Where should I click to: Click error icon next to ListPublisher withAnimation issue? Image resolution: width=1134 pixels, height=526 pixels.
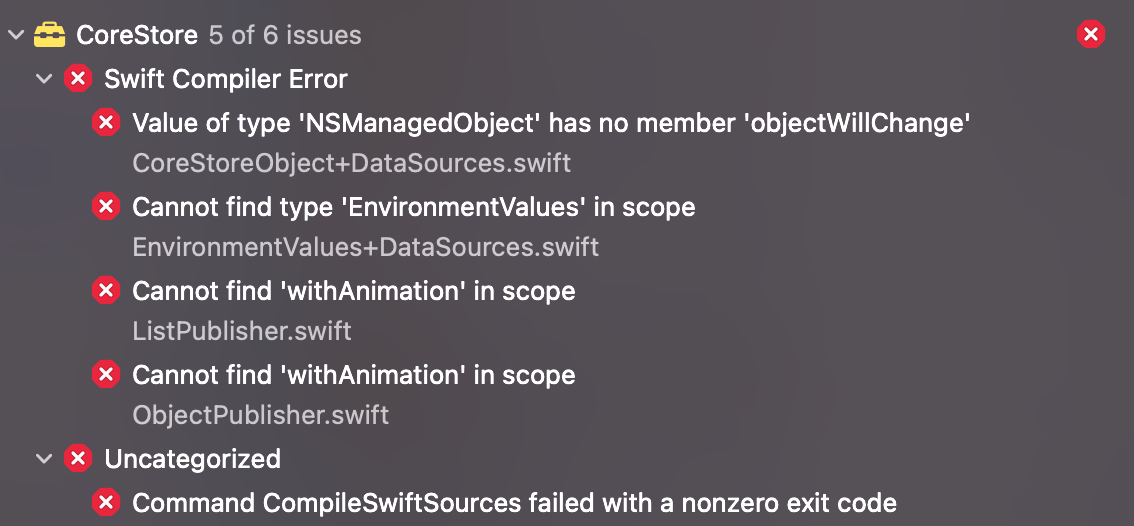[105, 291]
